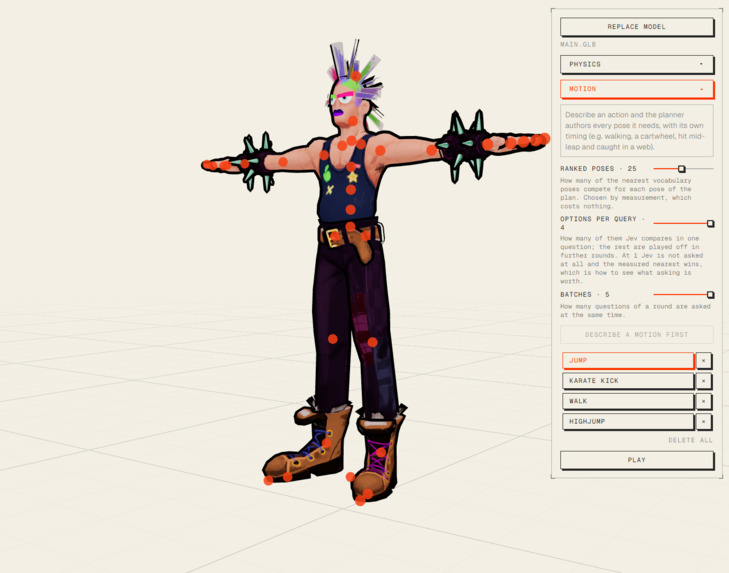Click the MAIN.GLB file name

(x=578, y=45)
